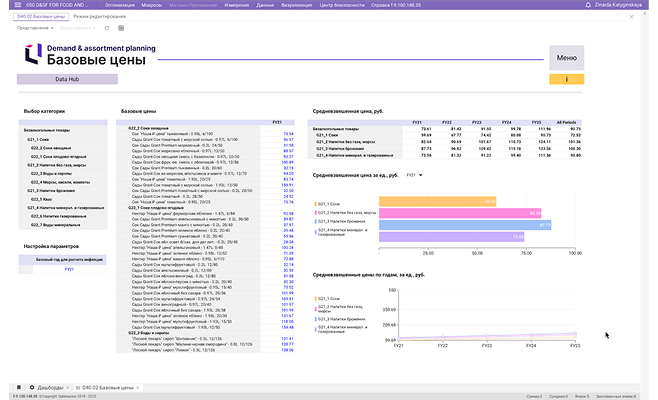This screenshot has width=658, height=400.
Task: Click the yellow info button
Action: (x=567, y=78)
